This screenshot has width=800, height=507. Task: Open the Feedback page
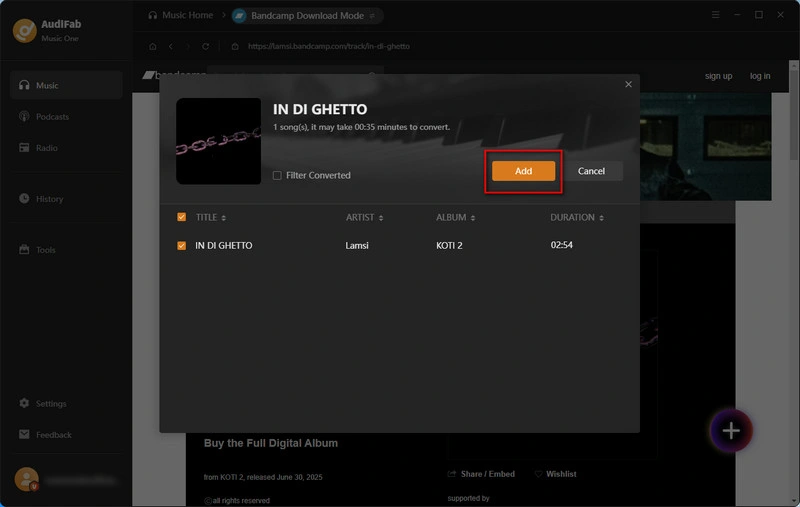tap(66, 435)
